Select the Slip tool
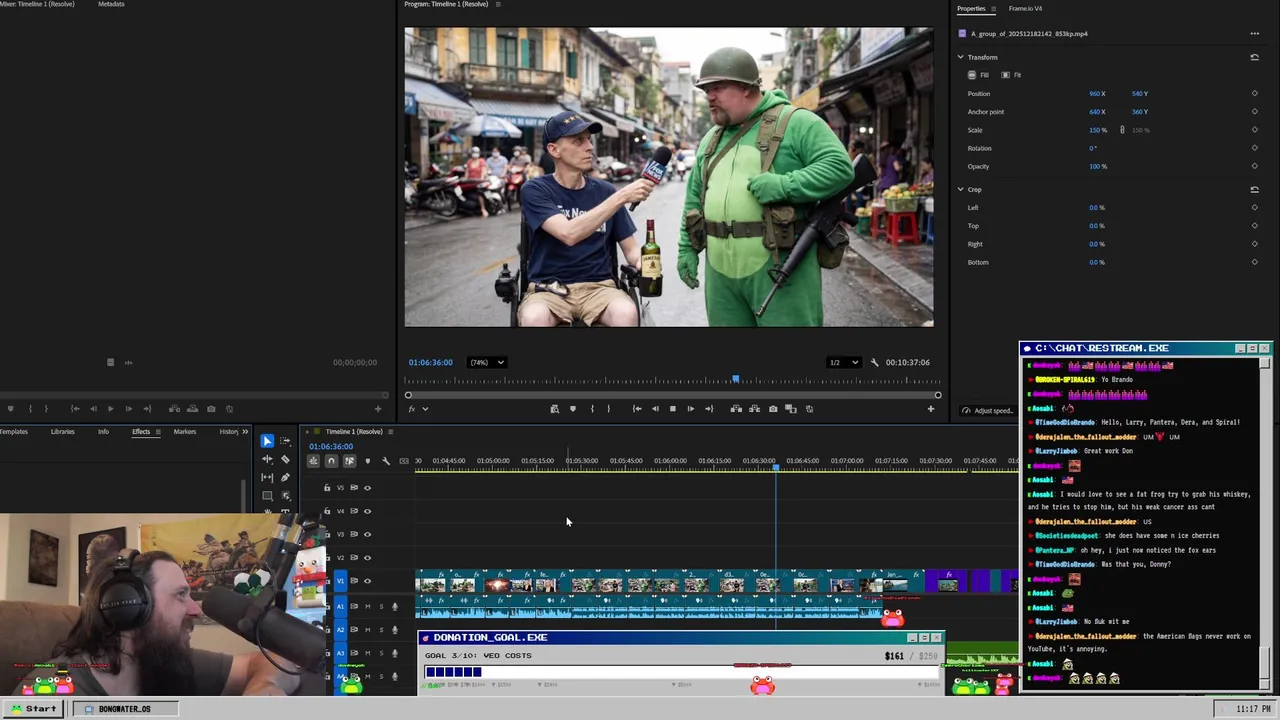The height and width of the screenshot is (720, 1280). click(x=267, y=477)
